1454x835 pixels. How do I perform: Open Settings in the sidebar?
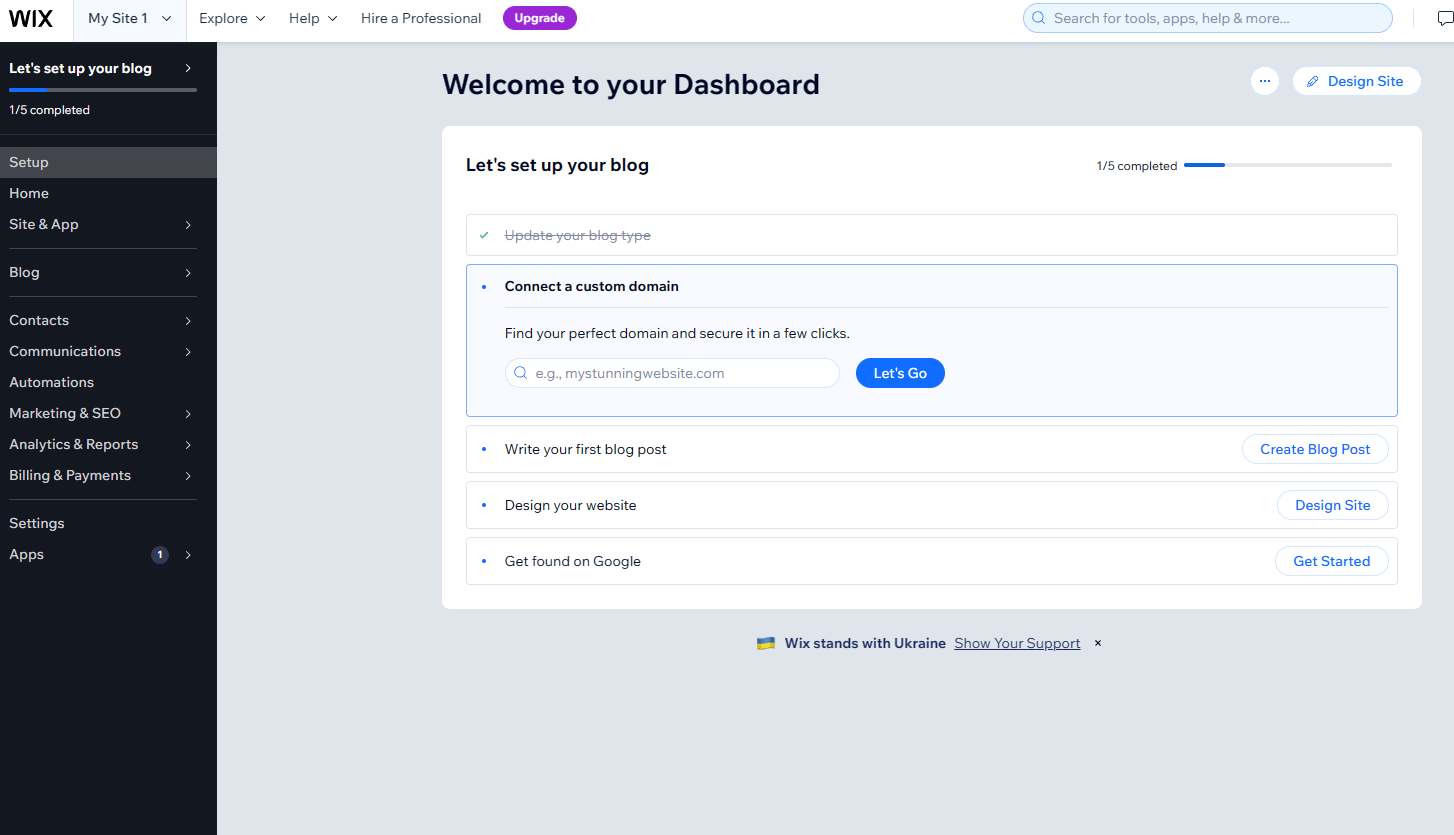108,523
